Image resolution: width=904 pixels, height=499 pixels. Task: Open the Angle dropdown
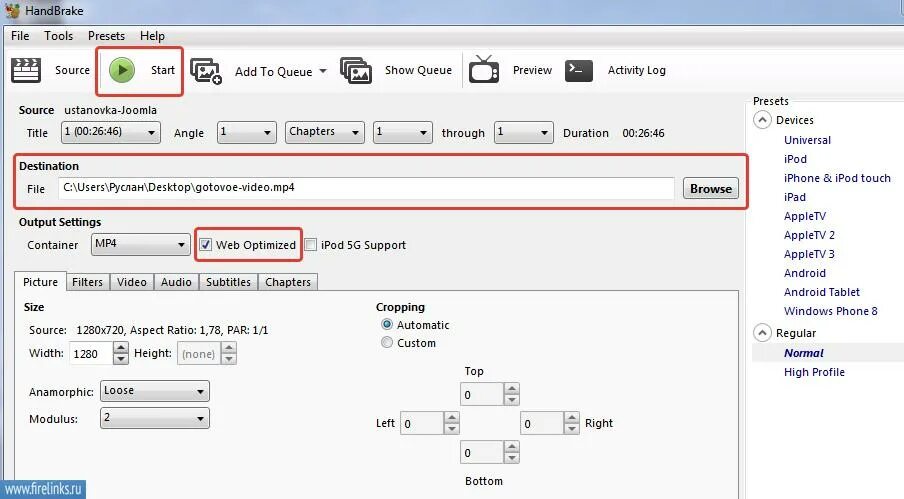(247, 133)
